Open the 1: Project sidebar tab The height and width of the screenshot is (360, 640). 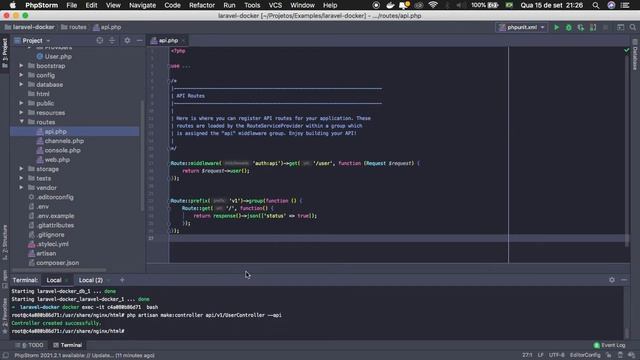5,53
